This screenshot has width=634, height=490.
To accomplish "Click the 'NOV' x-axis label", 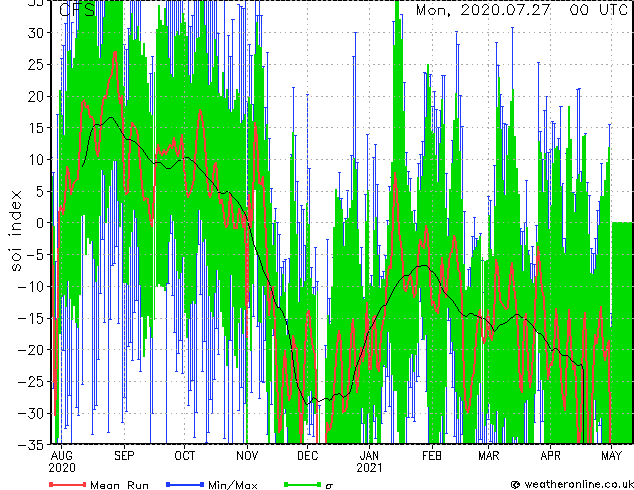I will [x=247, y=456].
